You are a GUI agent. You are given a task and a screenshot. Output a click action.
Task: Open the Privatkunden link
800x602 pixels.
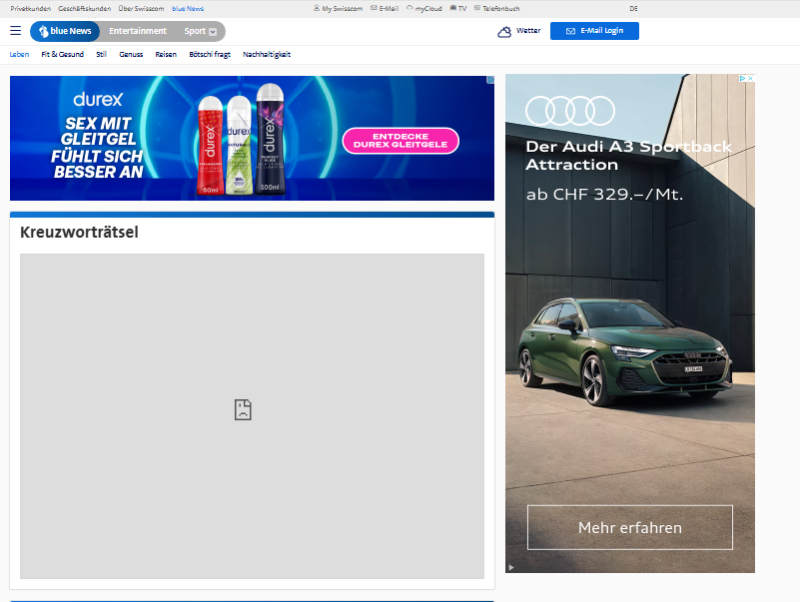30,8
